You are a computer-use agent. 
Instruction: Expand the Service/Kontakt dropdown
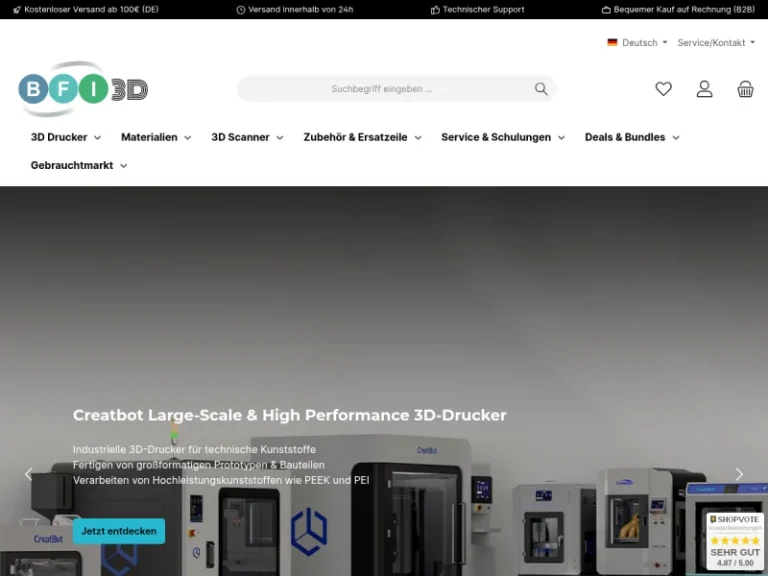click(x=716, y=43)
